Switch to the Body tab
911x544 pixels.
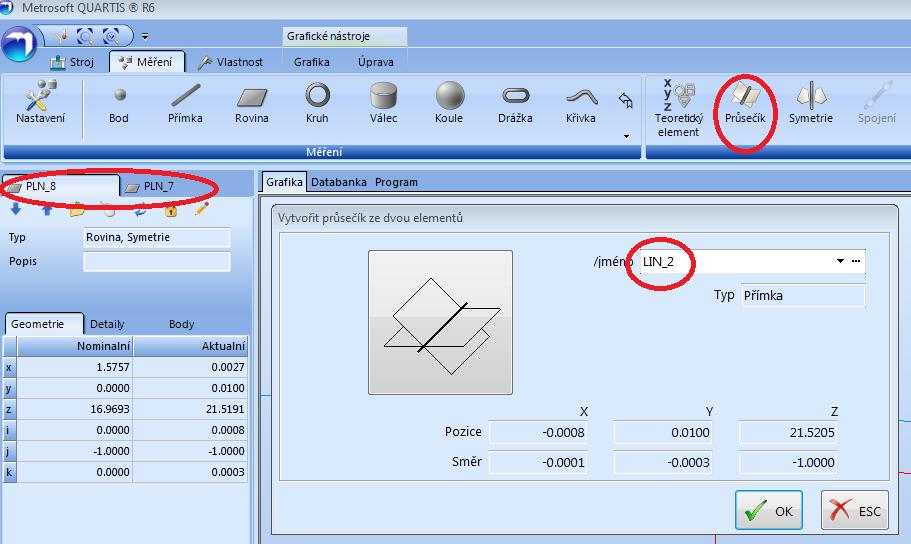(x=181, y=324)
